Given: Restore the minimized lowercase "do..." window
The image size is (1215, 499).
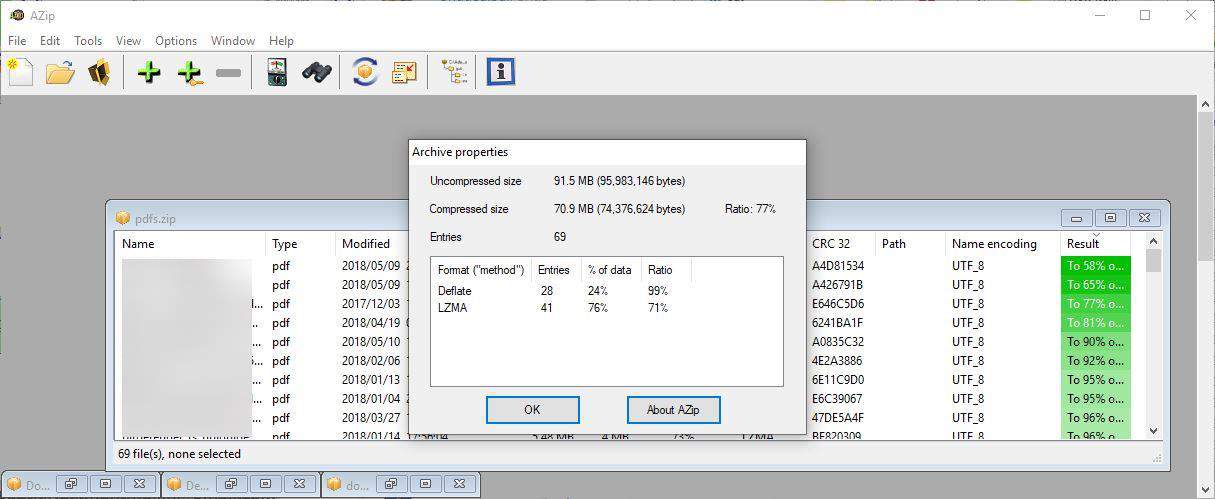Looking at the screenshot, I should [390, 484].
